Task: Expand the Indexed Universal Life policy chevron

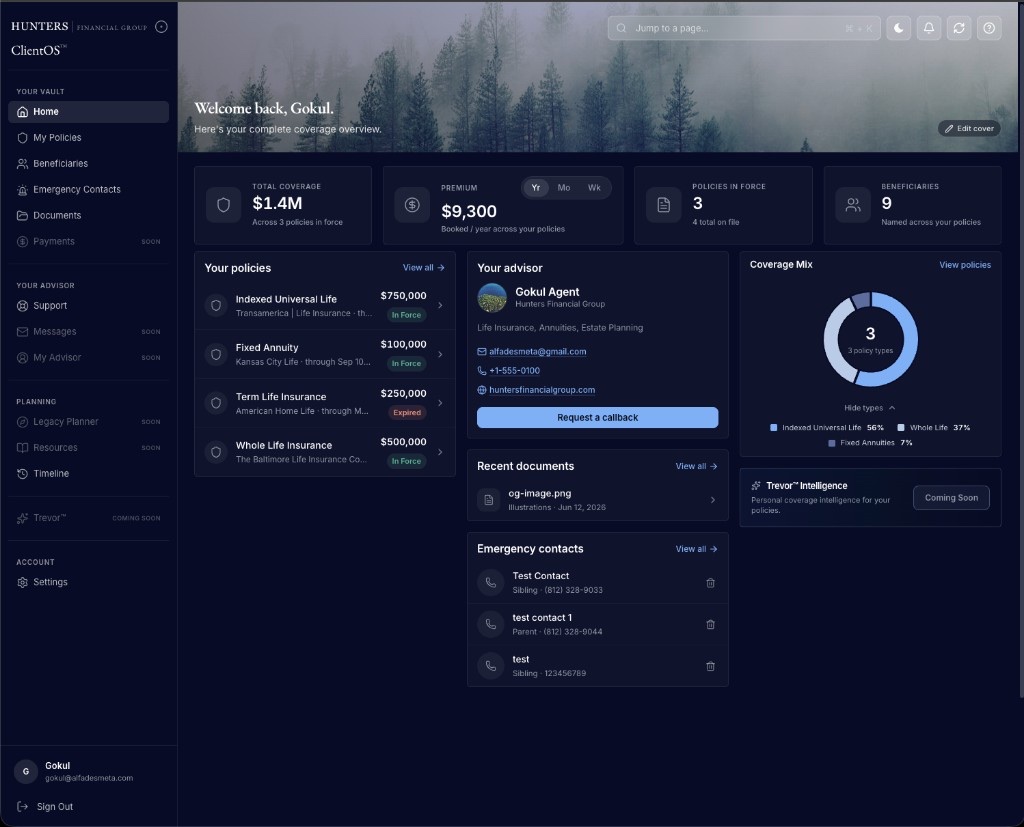Action: (x=440, y=305)
